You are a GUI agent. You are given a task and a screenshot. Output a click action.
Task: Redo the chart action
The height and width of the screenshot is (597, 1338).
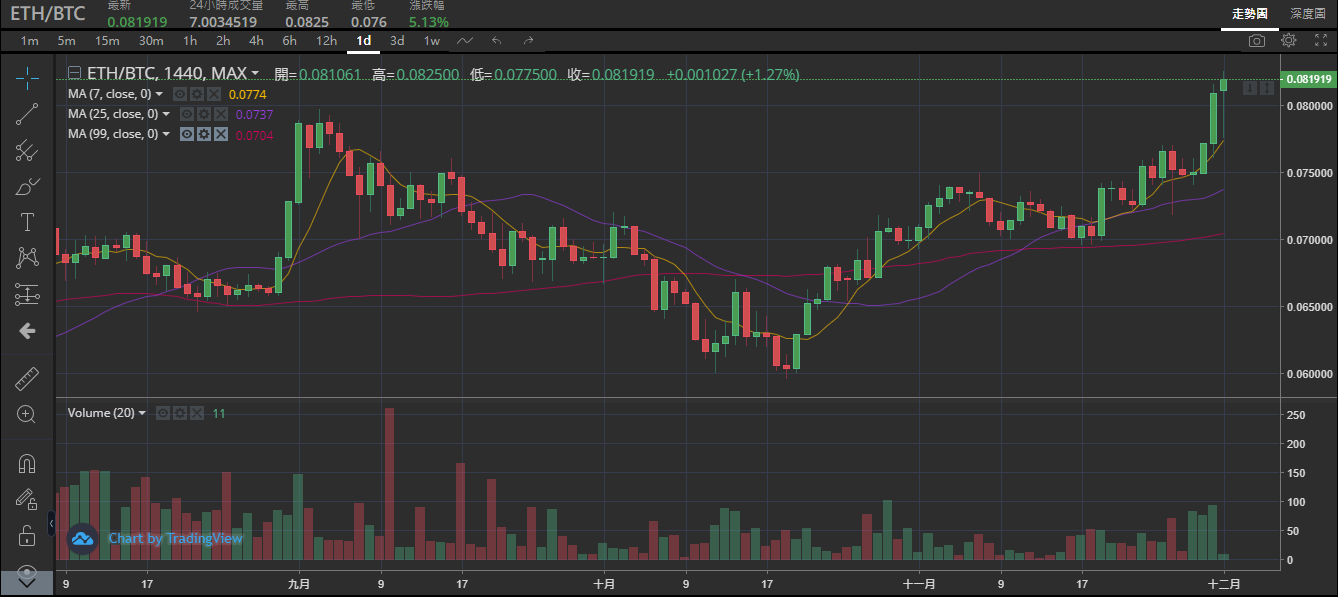528,41
